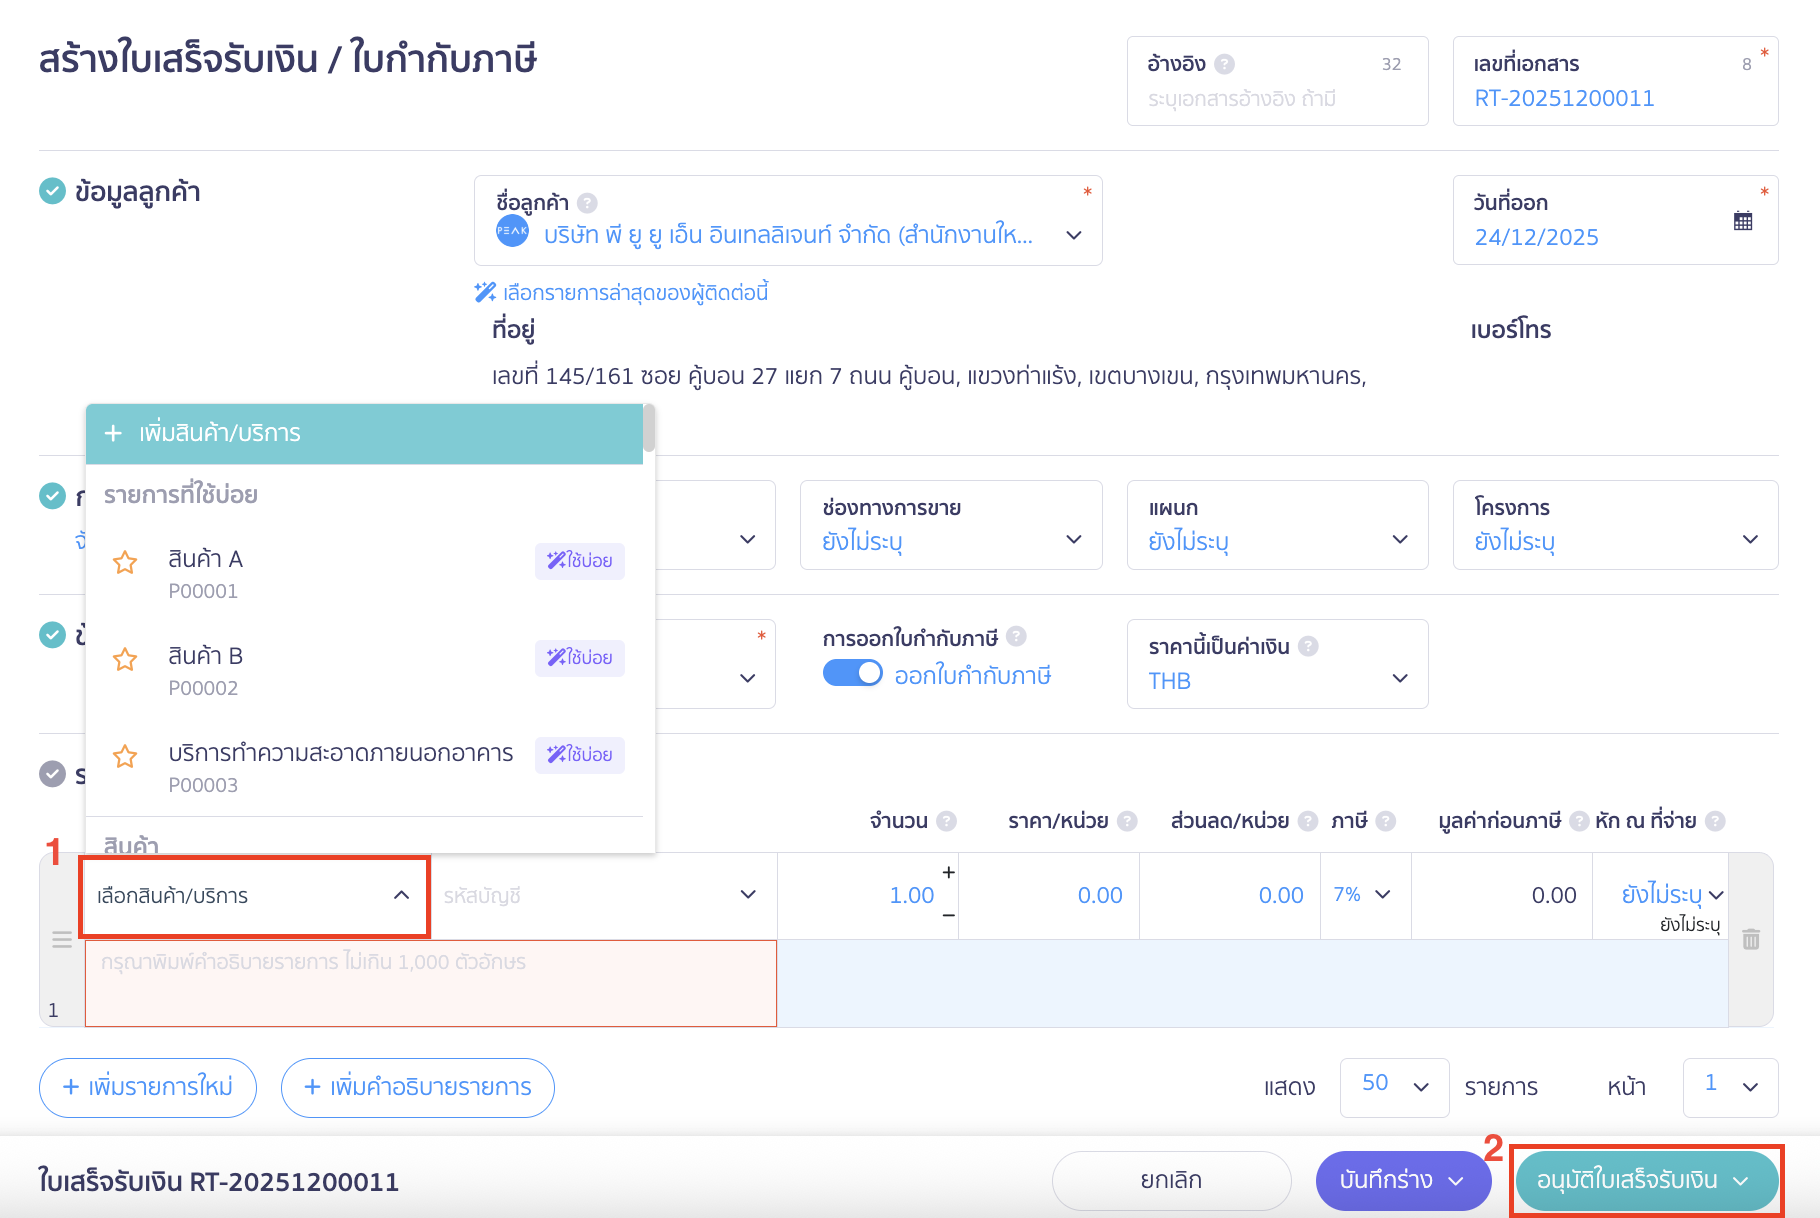Open the ช่องทางการขาย dropdown
1820x1218 pixels.
[x=950, y=526]
